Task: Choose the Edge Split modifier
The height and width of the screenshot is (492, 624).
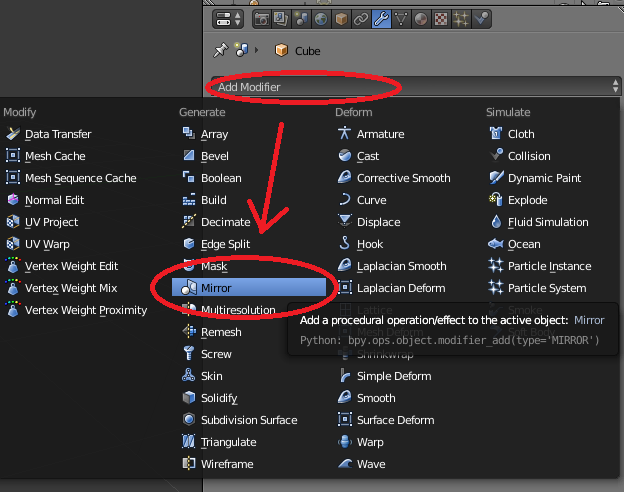Action: [x=216, y=244]
